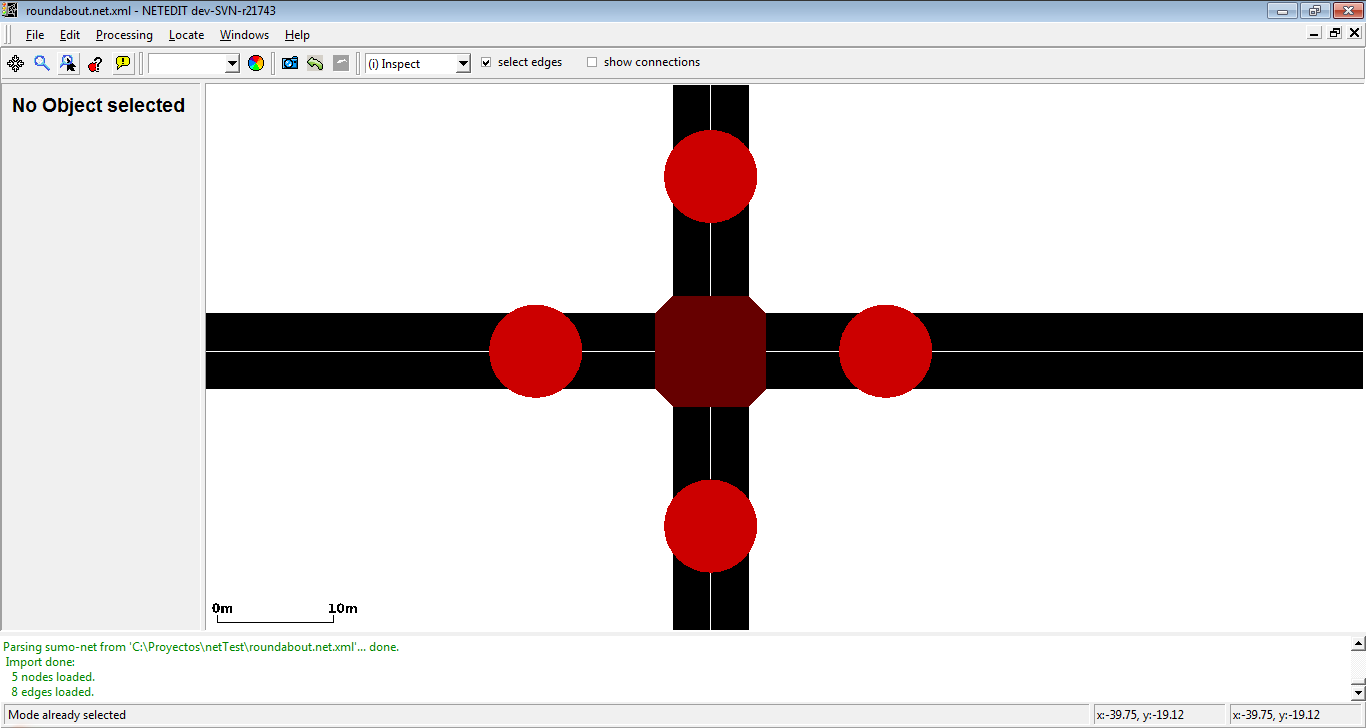The height and width of the screenshot is (728, 1366).
Task: Open the Inspect mode dropdown
Action: pos(462,64)
